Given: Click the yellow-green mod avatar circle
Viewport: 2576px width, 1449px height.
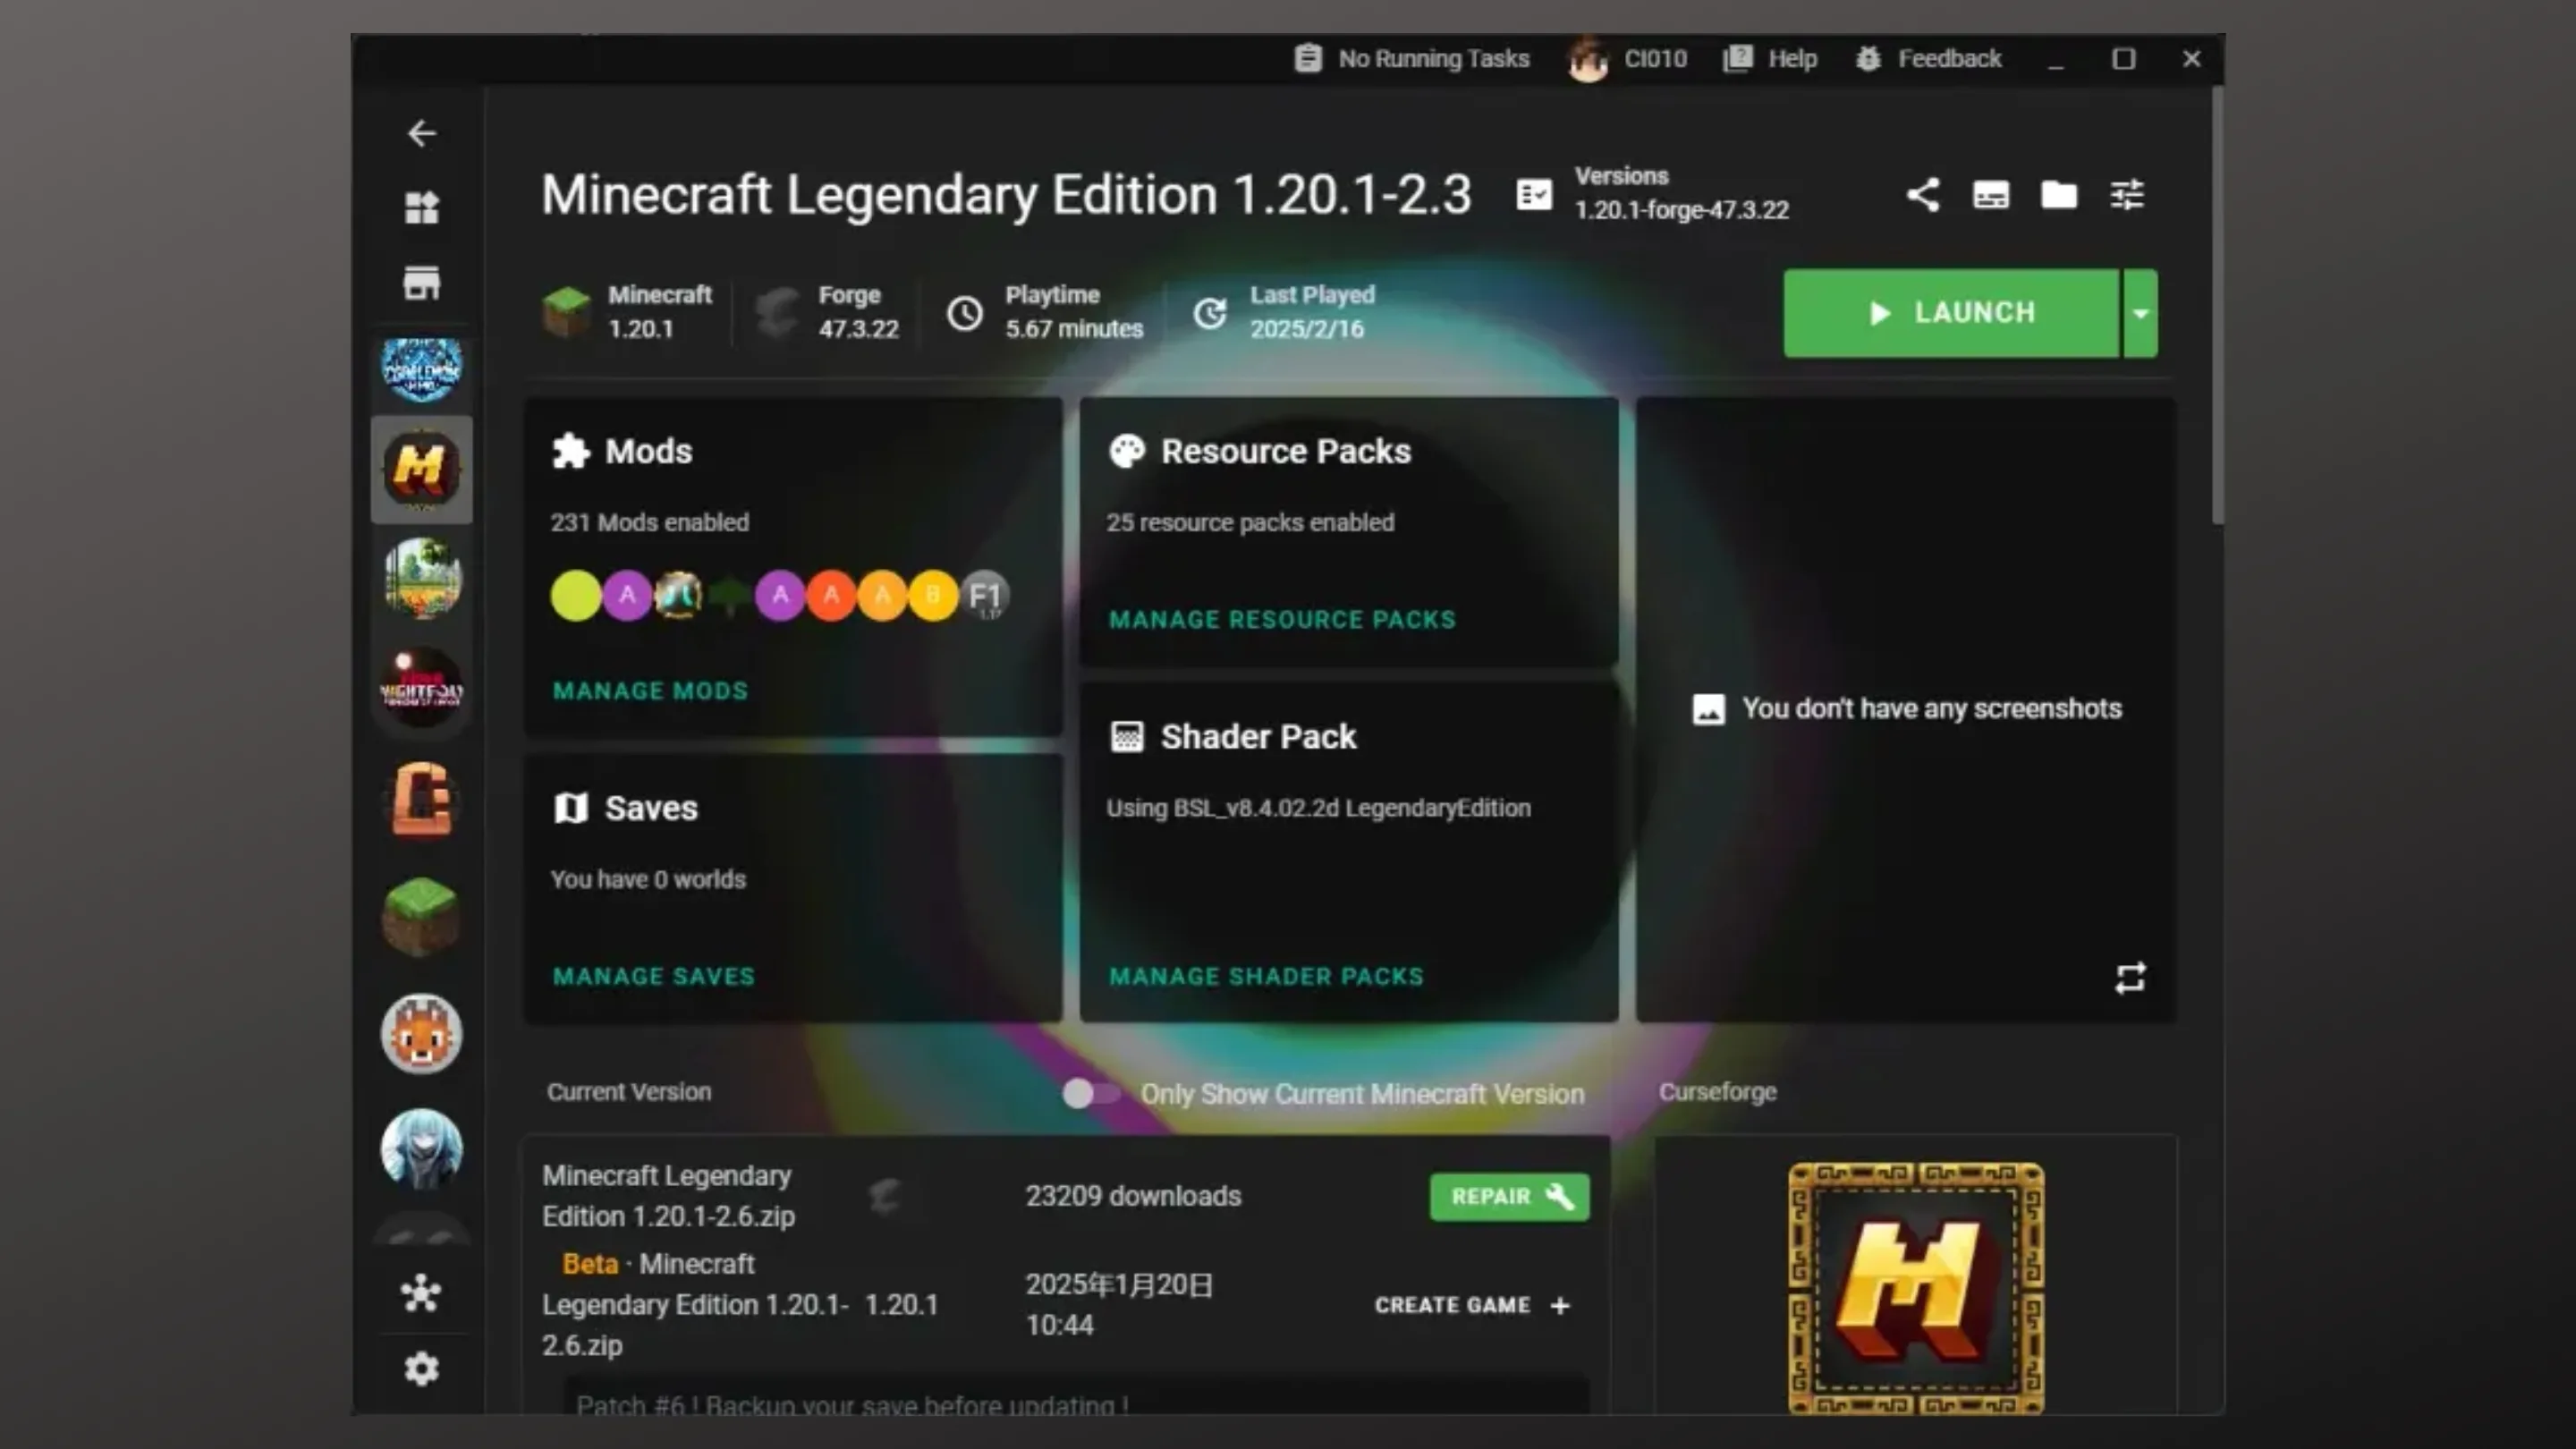Looking at the screenshot, I should pyautogui.click(x=576, y=596).
